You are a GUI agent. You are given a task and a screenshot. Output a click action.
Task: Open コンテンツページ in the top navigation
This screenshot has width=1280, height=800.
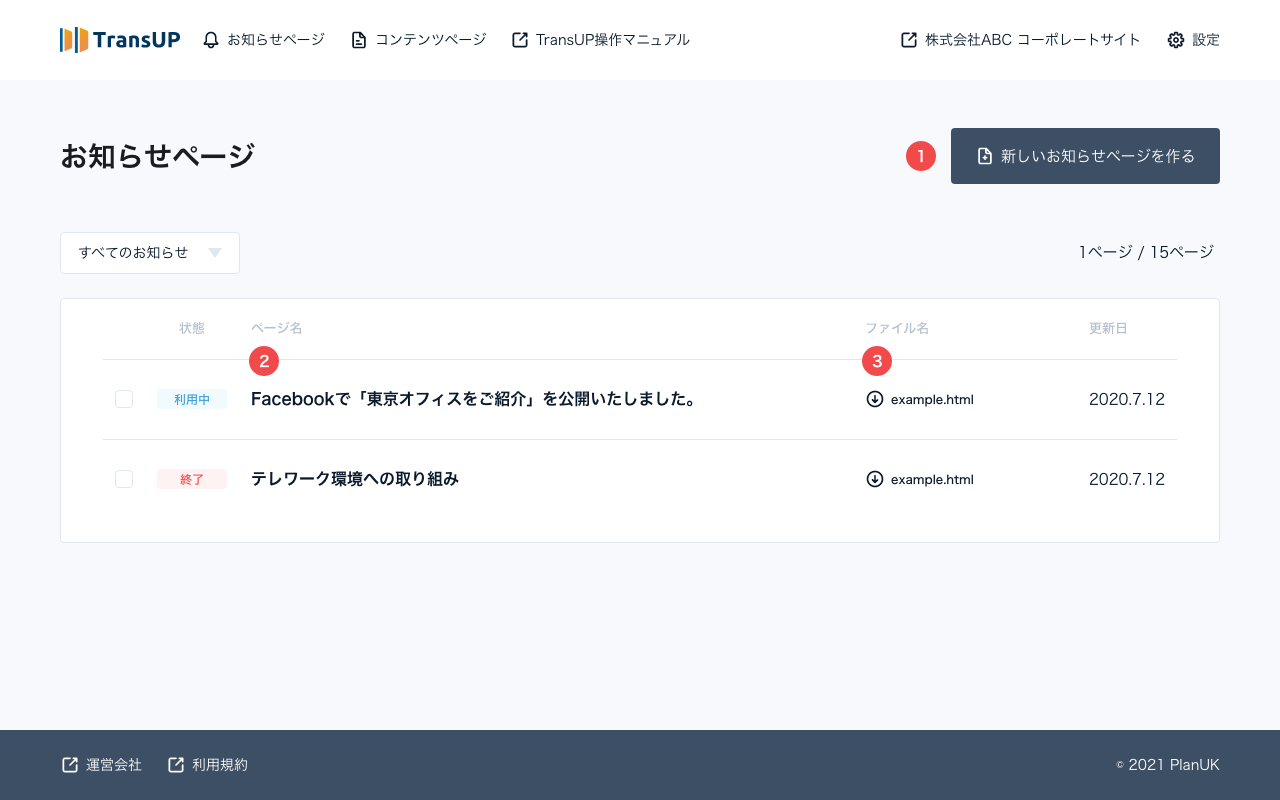(419, 40)
